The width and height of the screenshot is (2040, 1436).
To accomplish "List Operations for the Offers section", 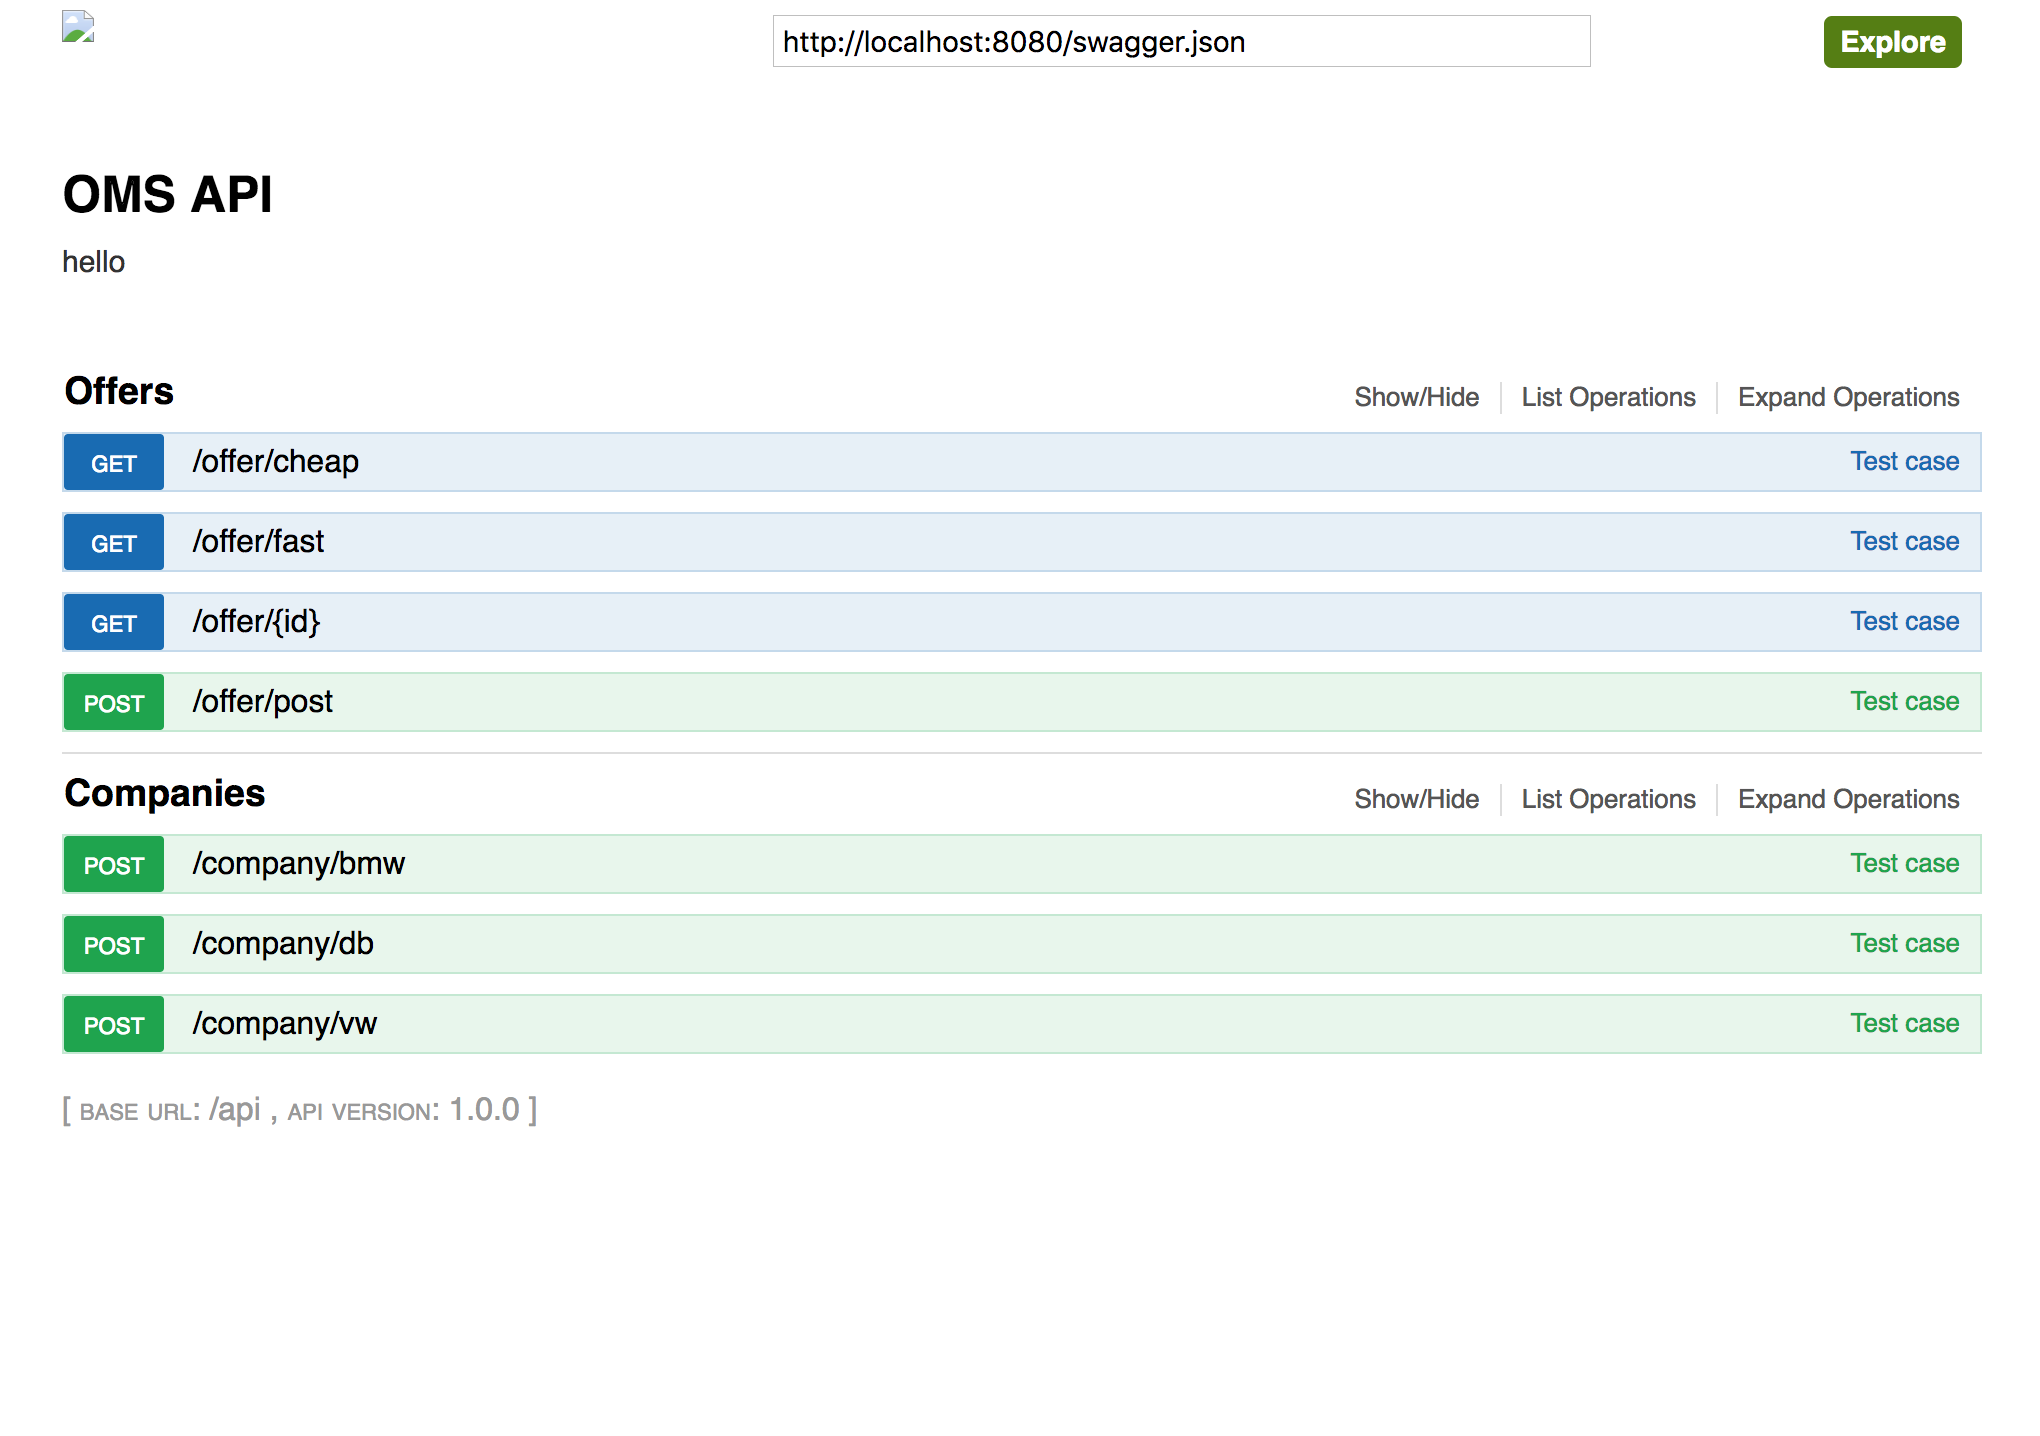I will pos(1608,397).
